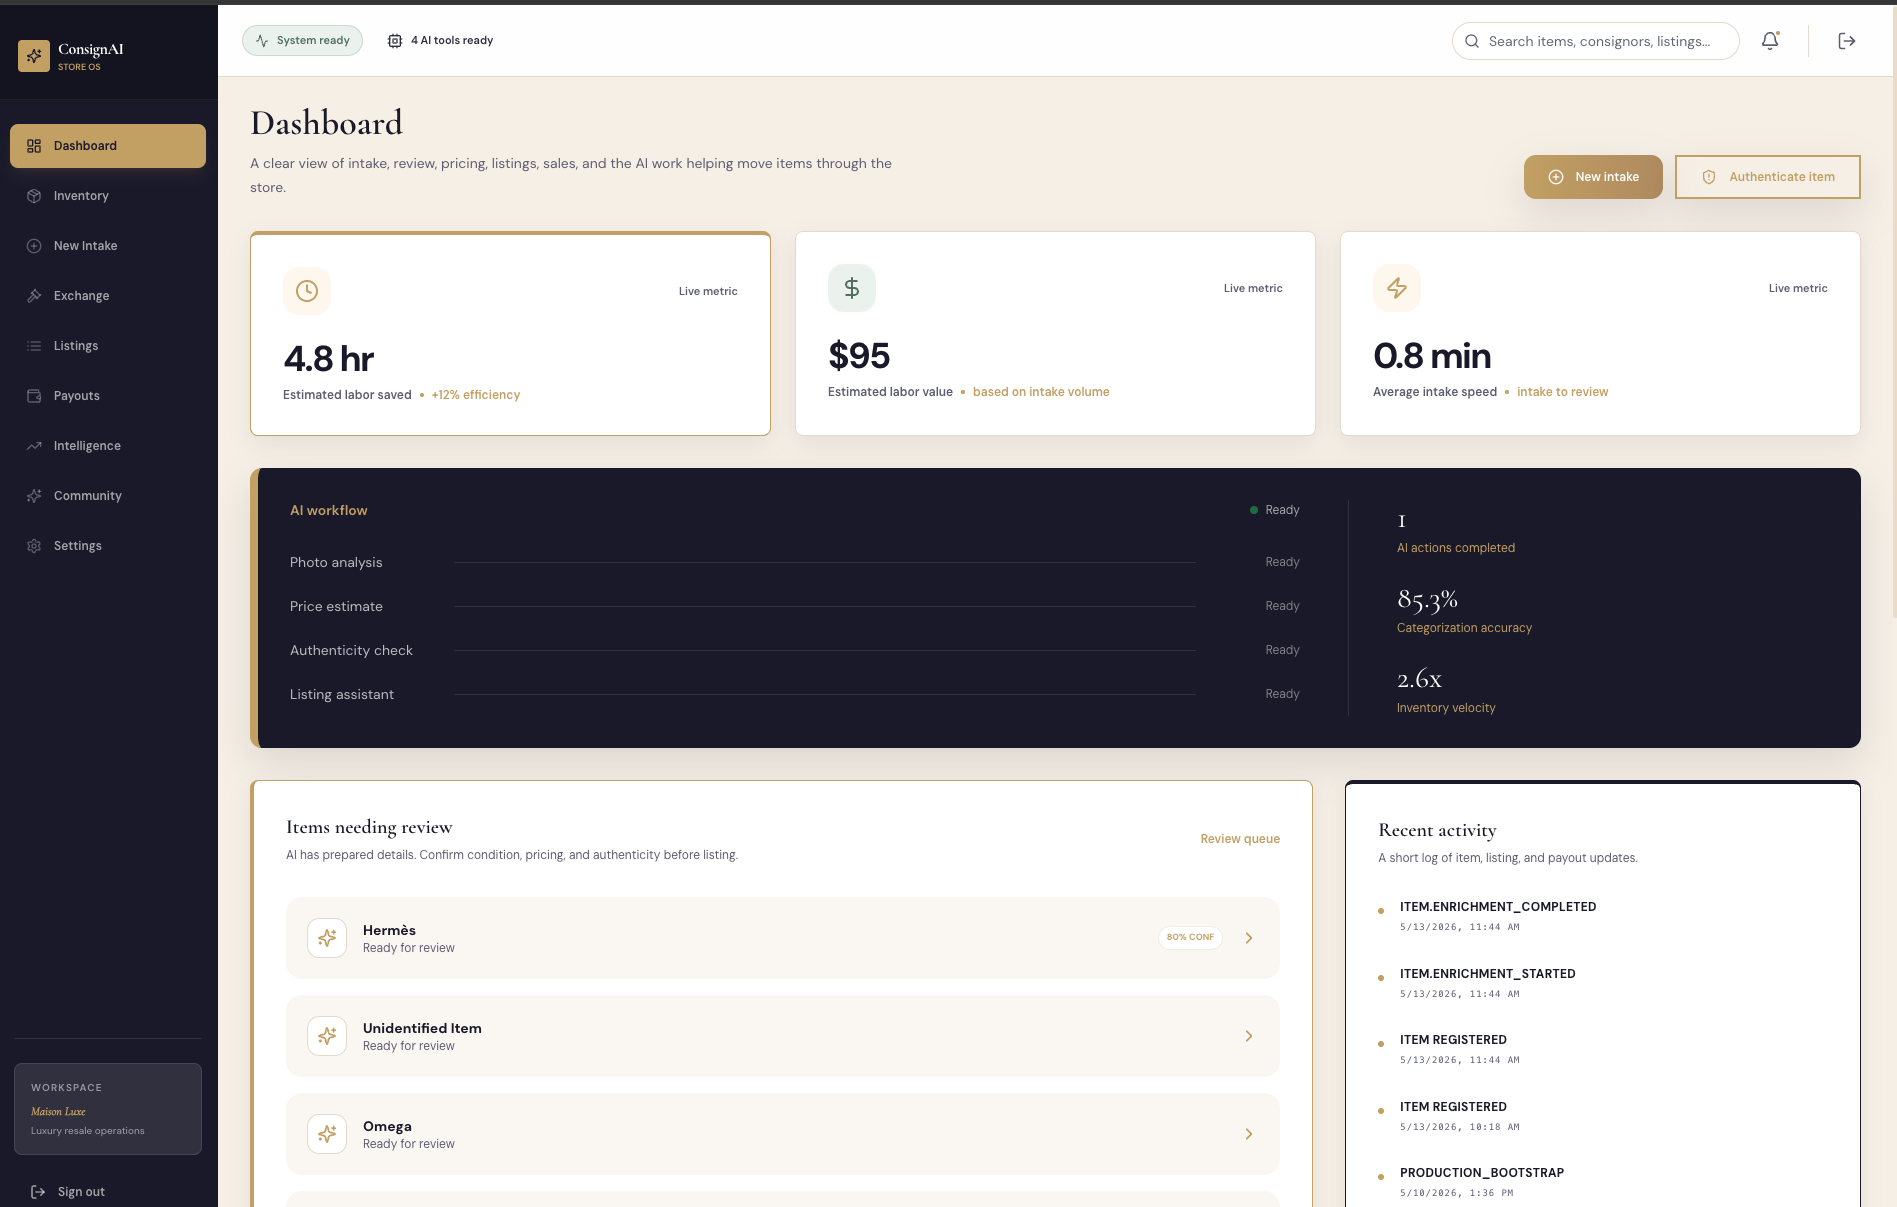Screen dimensions: 1897x1207
Task: Open the Payouts section
Action: pos(108,396)
